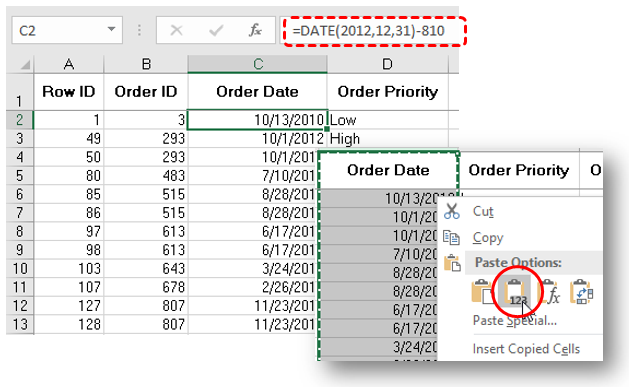This screenshot has height=387, width=629.
Task: Click Order ID cell with value 483
Action: click(146, 176)
